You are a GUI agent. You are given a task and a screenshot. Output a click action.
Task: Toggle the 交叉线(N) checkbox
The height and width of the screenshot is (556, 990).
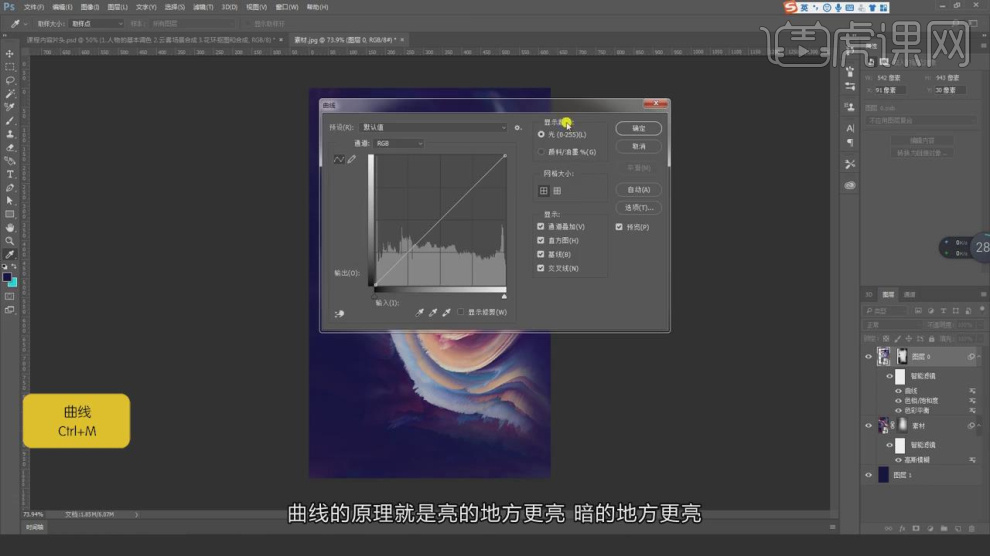coord(540,268)
